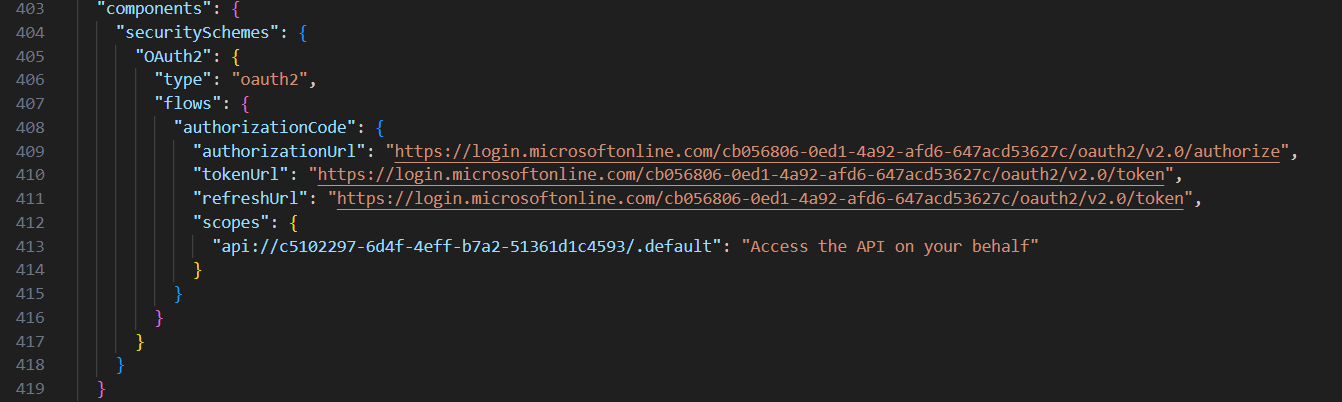Image resolution: width=1342 pixels, height=402 pixels.
Task: Open the tokenUrl link value
Action: click(741, 175)
